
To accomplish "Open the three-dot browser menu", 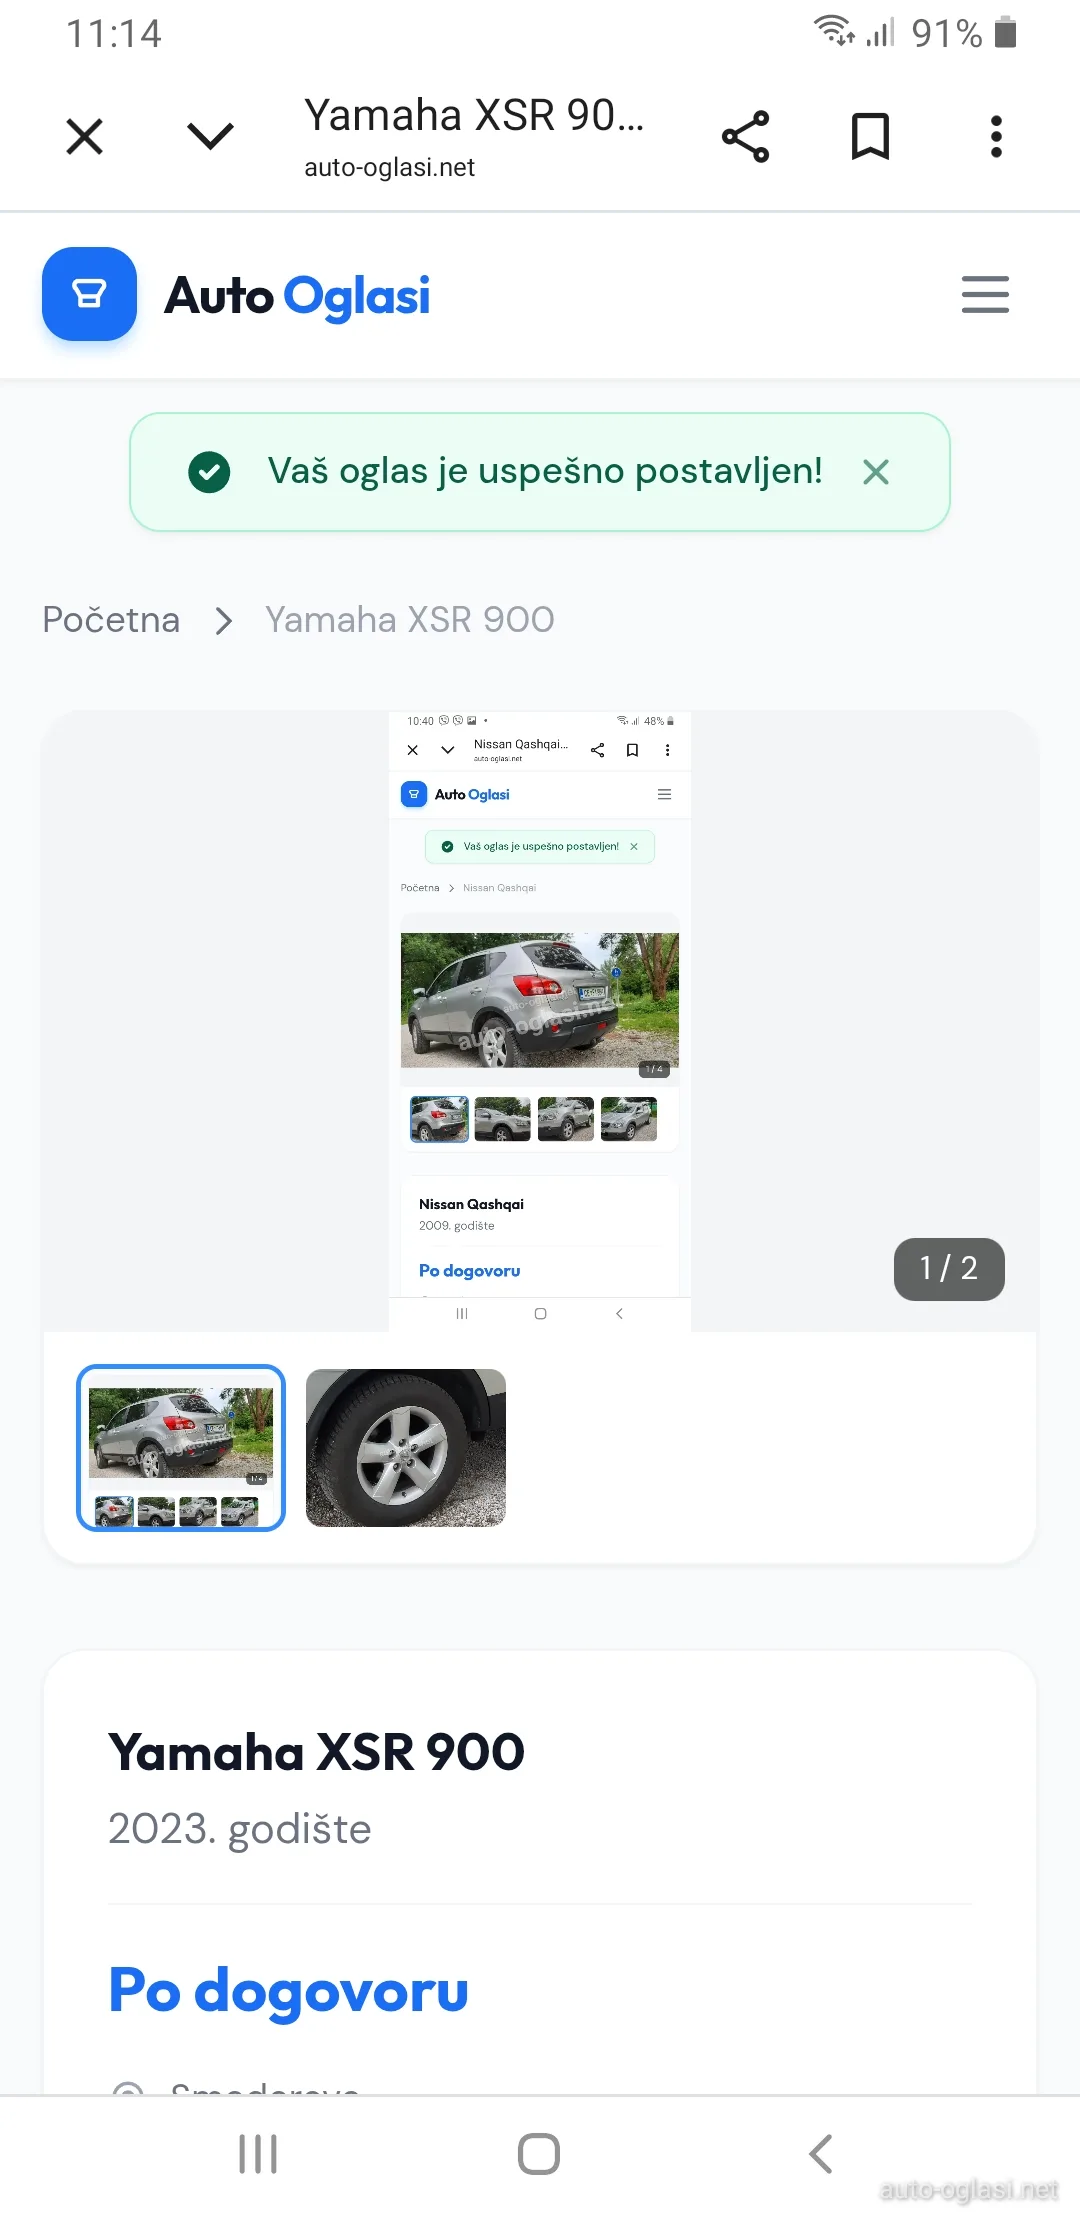I will pyautogui.click(x=996, y=137).
